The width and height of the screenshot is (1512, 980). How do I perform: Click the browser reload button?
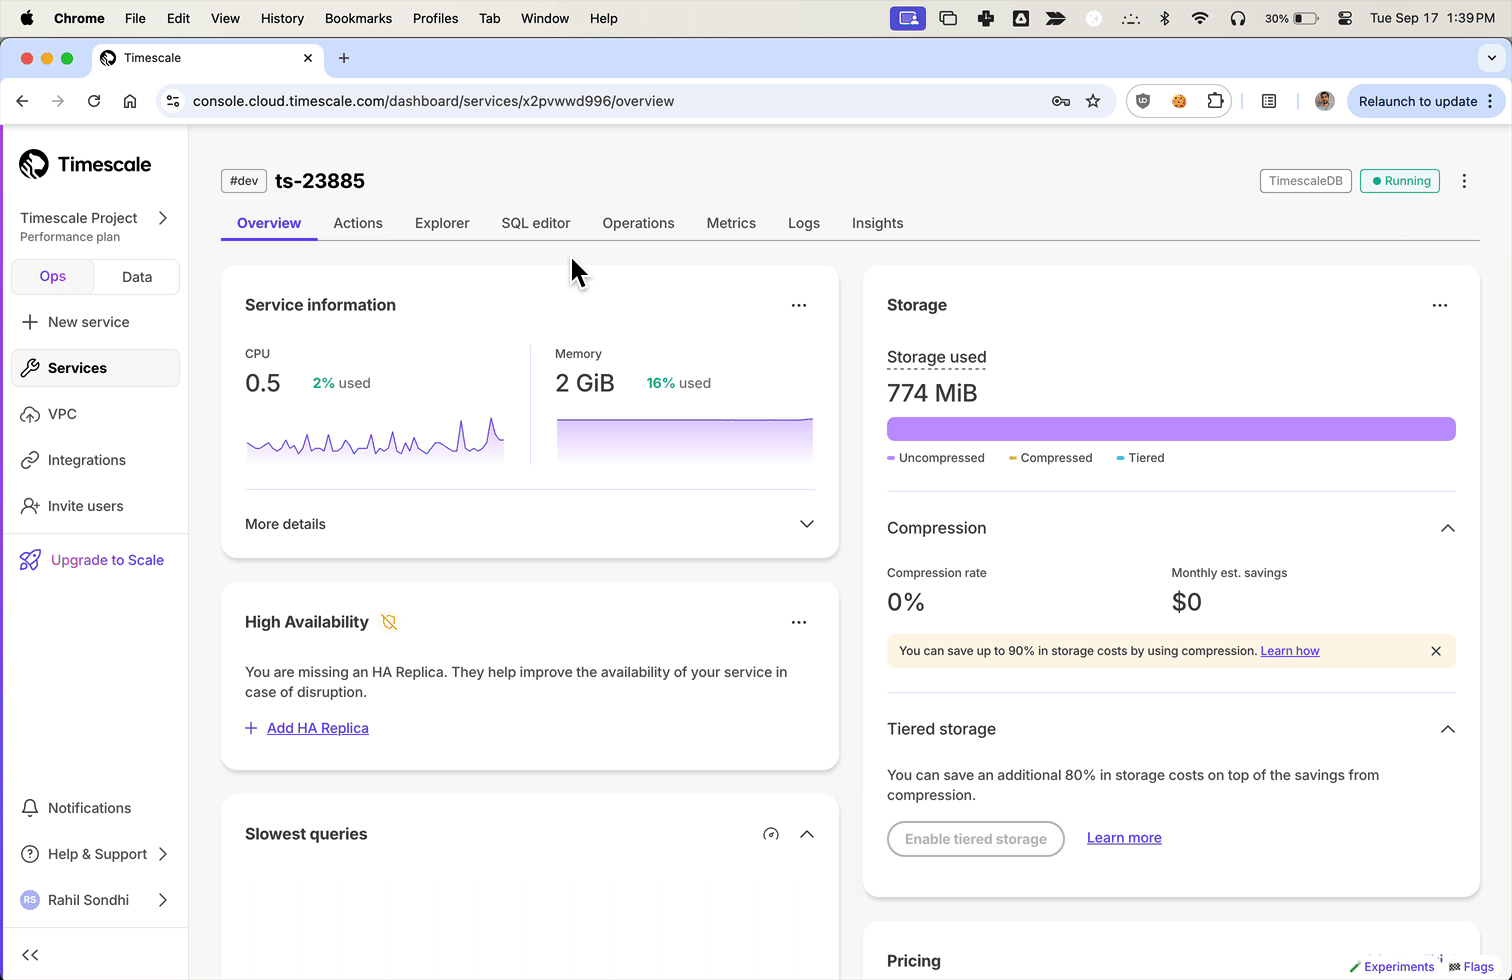pyautogui.click(x=94, y=101)
